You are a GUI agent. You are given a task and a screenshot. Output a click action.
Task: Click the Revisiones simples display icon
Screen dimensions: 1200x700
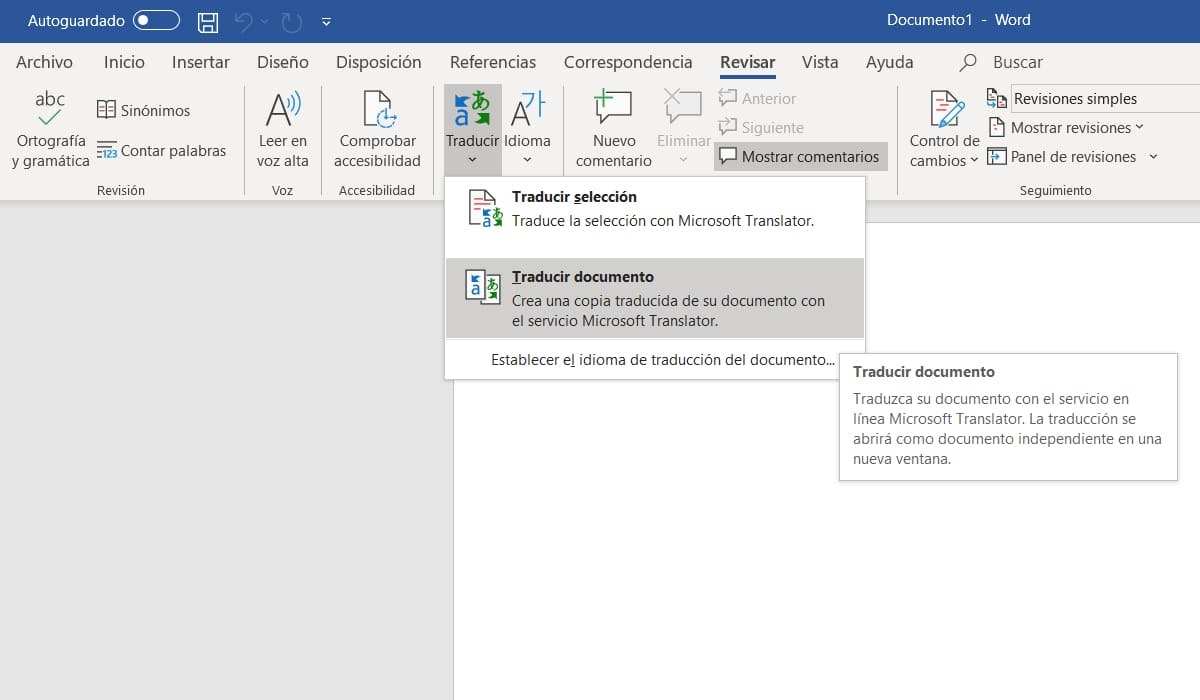point(997,98)
